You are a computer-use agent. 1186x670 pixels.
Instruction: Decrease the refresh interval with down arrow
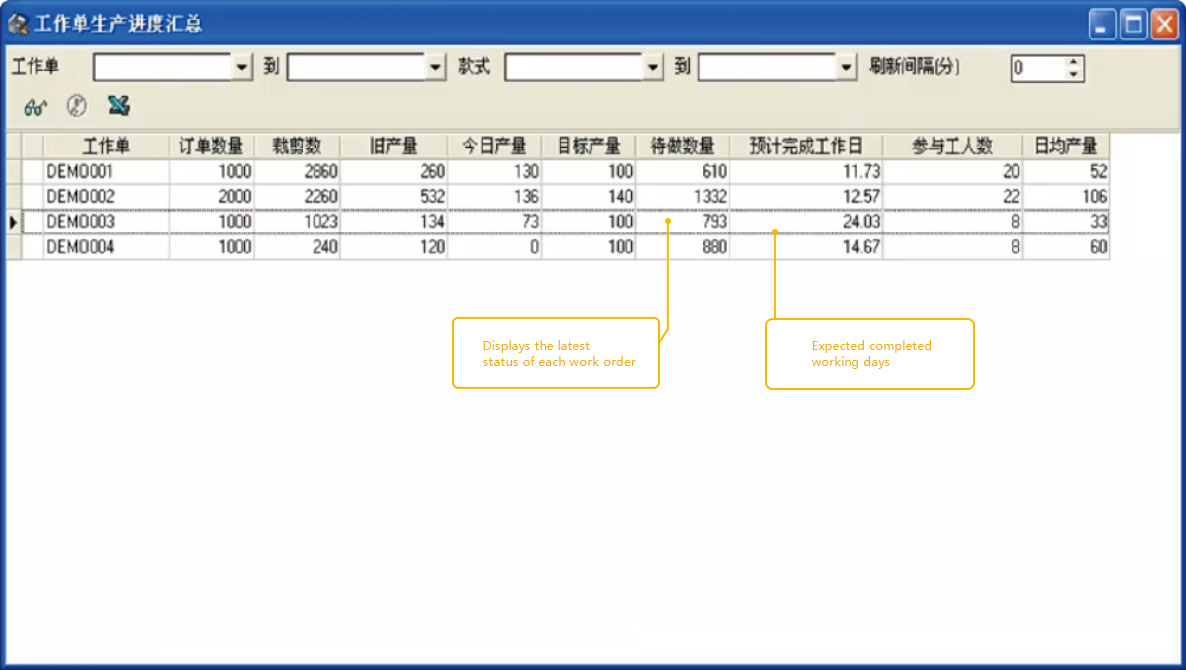pos(1074,75)
